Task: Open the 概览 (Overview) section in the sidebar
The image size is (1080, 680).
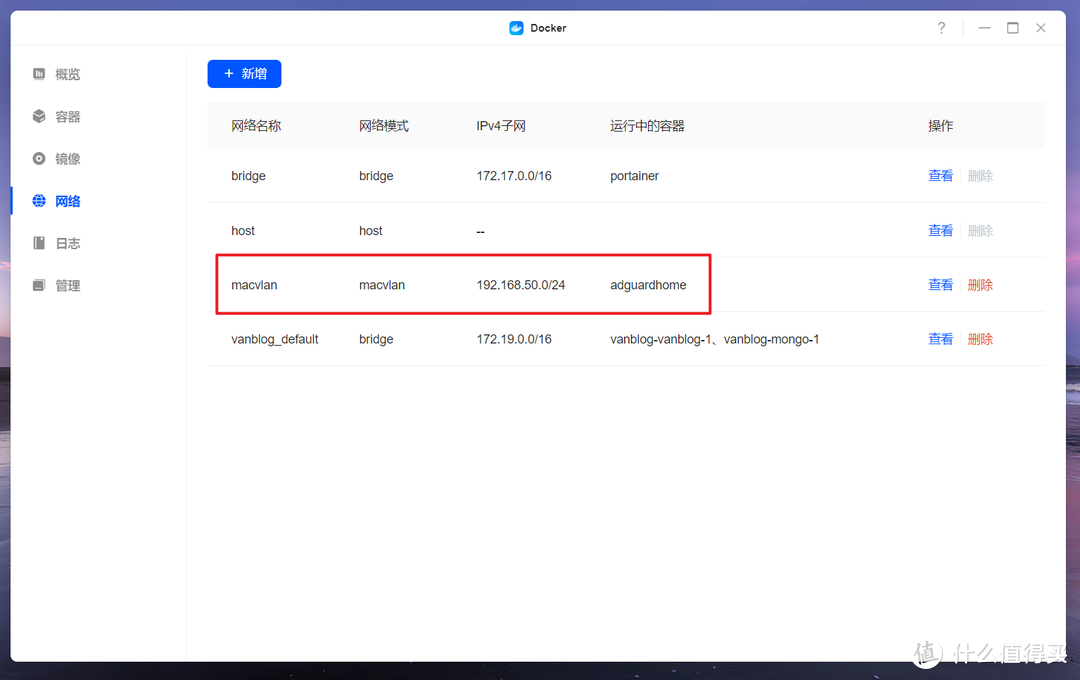Action: point(55,73)
